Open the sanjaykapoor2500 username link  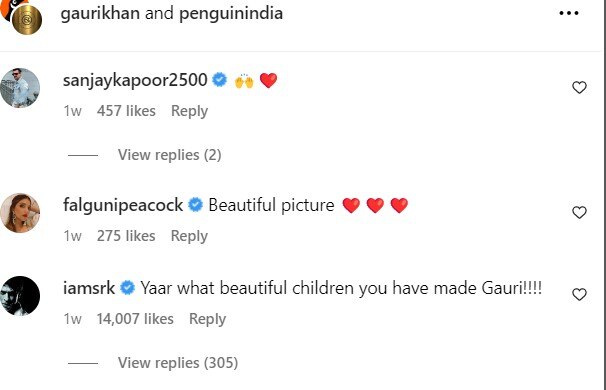135,80
